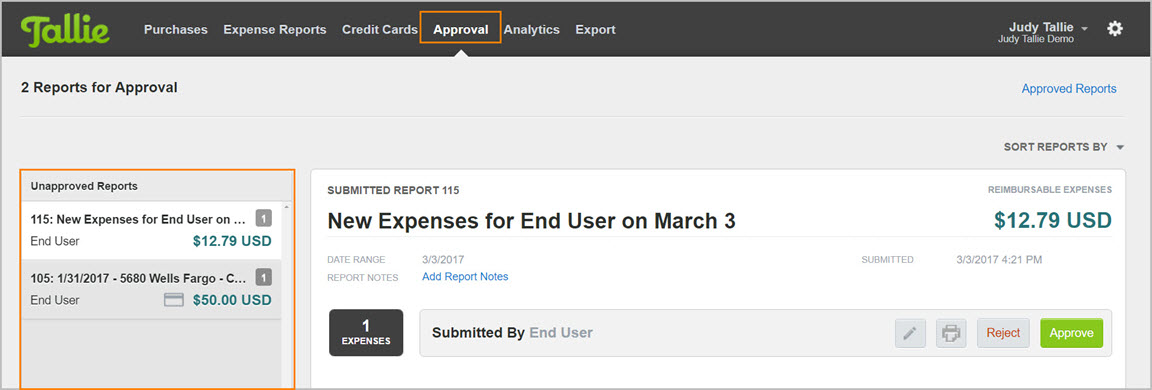Image resolution: width=1152 pixels, height=390 pixels.
Task: Click credit card icon on report 105
Action: (173, 300)
